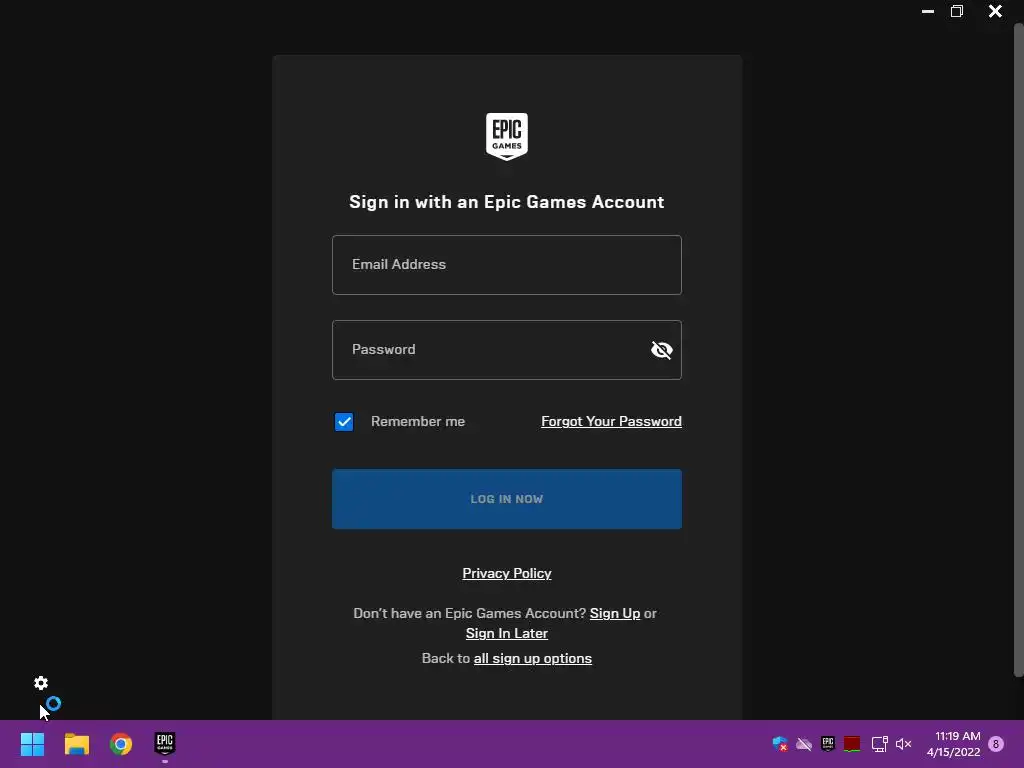Minimize the Epic Games Launcher window

click(927, 11)
